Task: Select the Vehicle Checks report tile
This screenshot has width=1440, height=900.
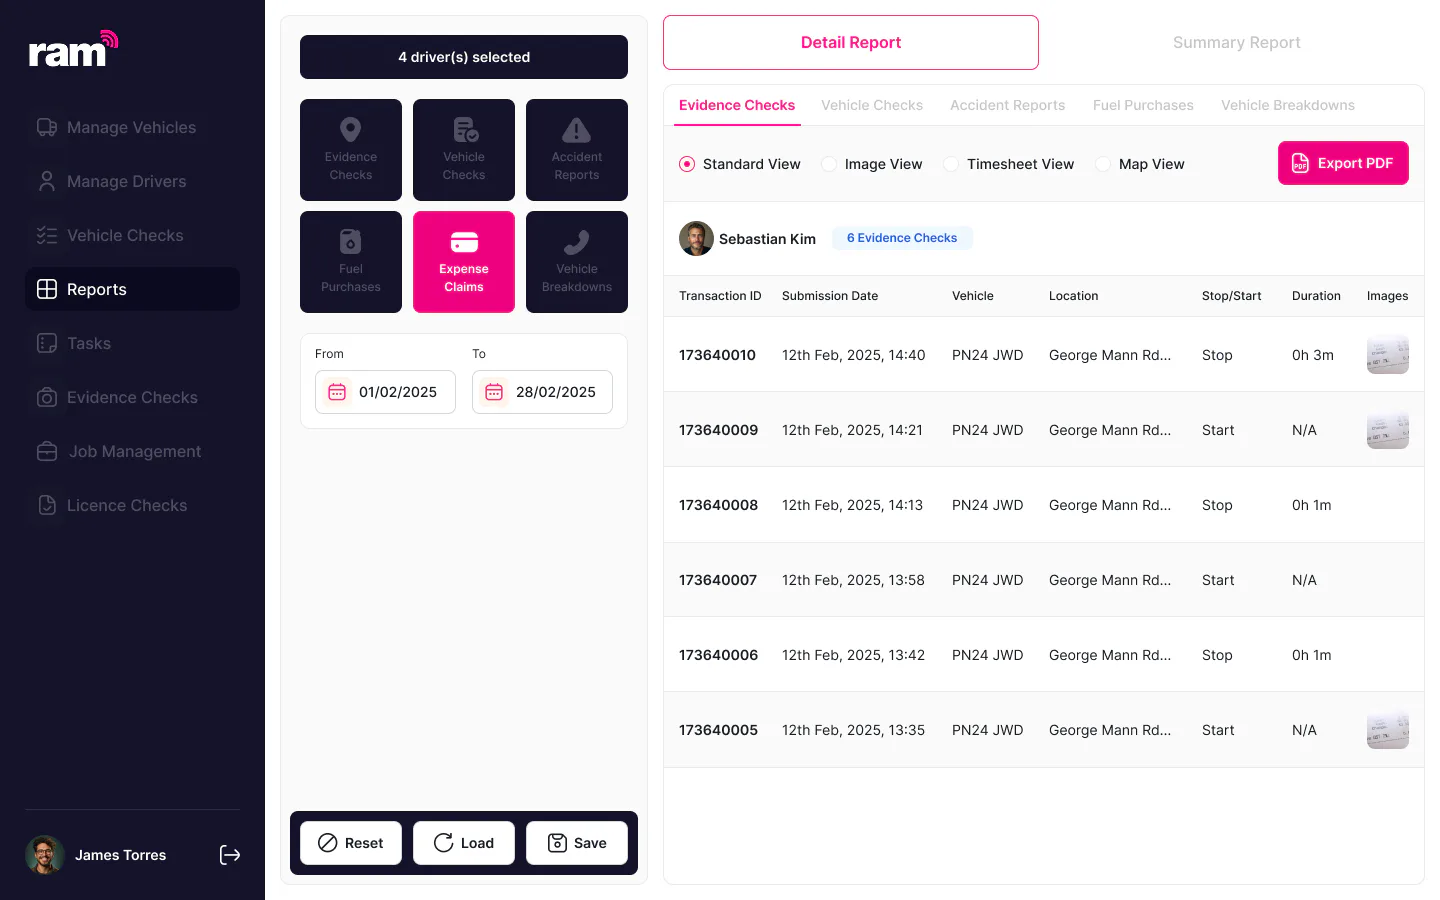Action: [x=464, y=150]
